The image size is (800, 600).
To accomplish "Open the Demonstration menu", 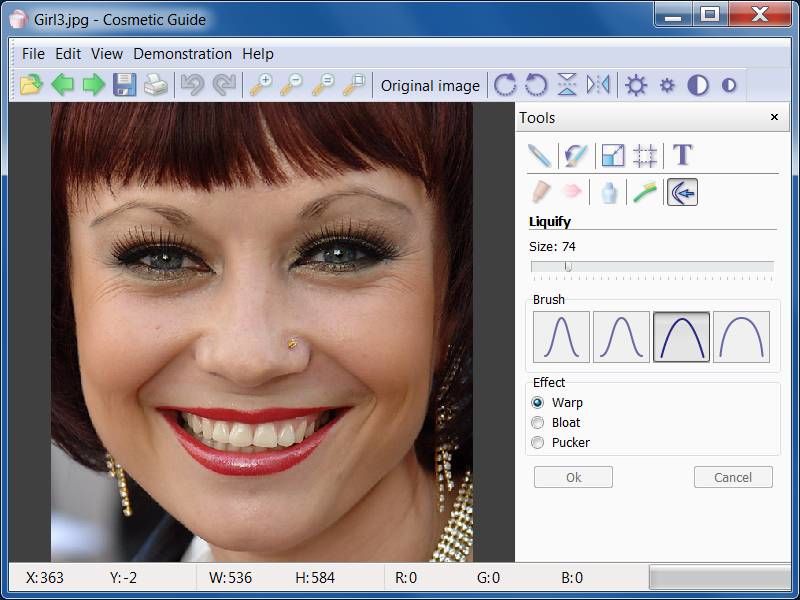I will (183, 54).
